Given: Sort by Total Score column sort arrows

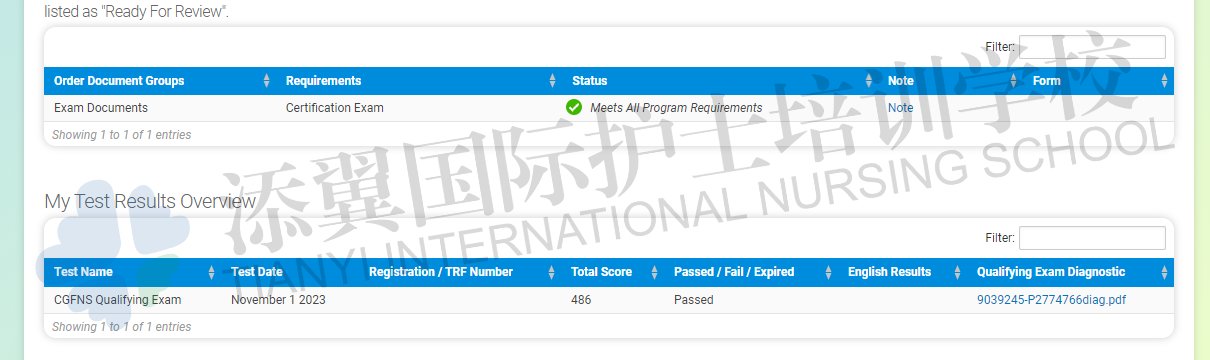Looking at the screenshot, I should pyautogui.click(x=654, y=272).
